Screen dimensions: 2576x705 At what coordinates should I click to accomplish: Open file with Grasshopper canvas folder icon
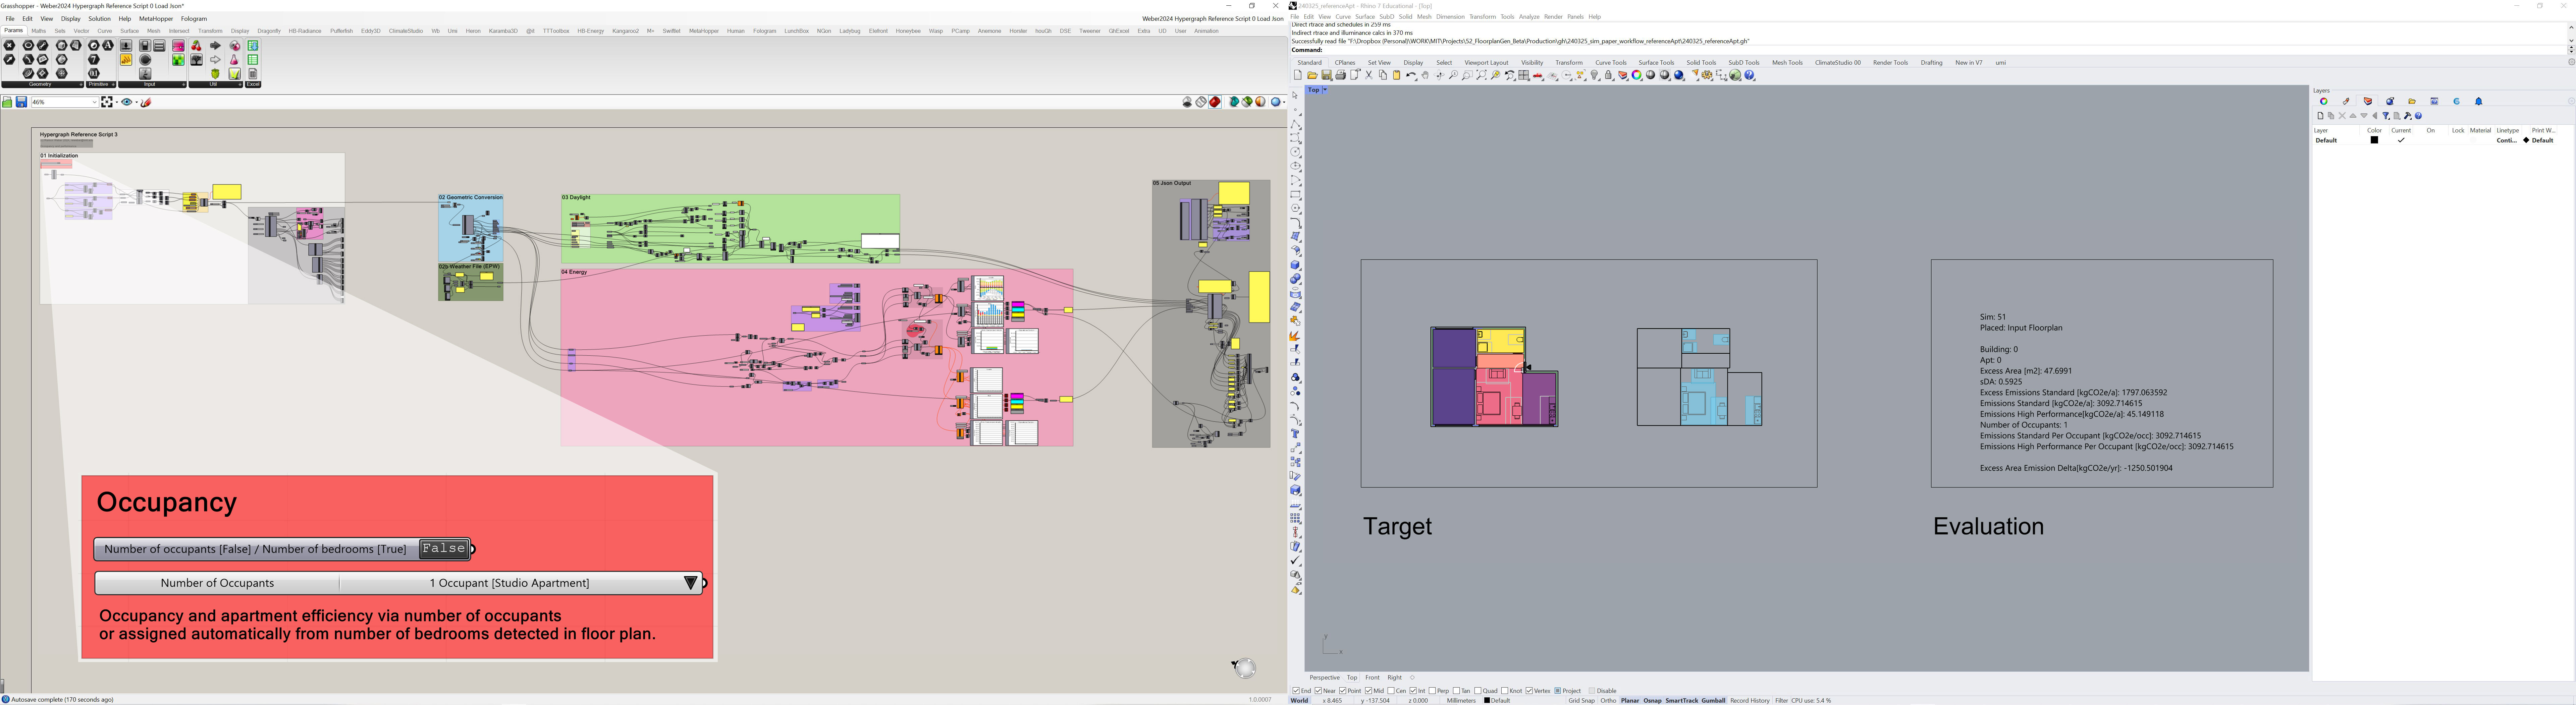(x=7, y=102)
